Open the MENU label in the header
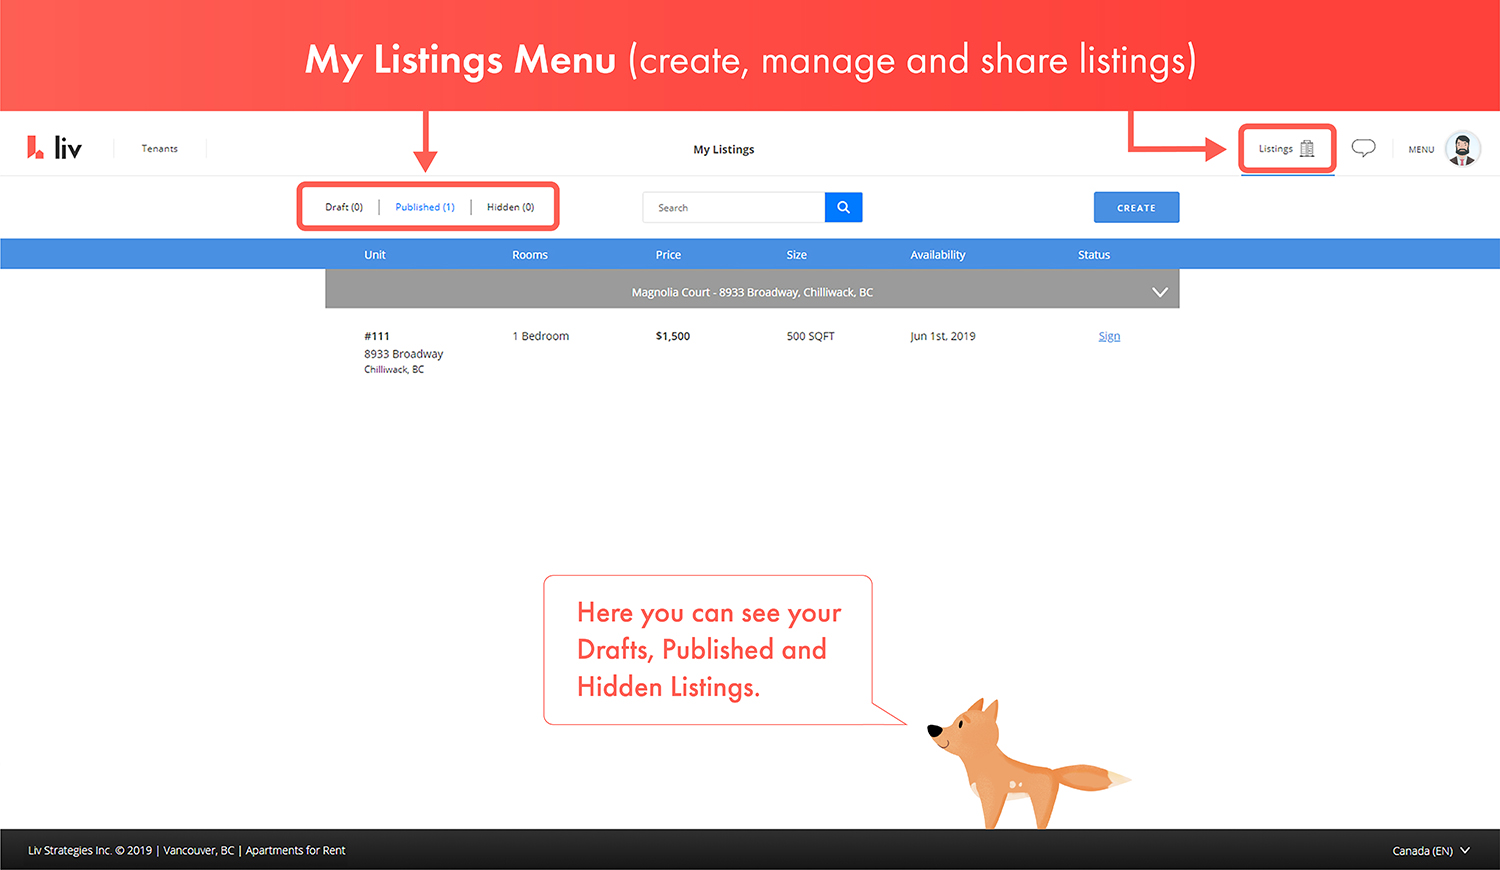This screenshot has width=1500, height=870. click(1421, 149)
